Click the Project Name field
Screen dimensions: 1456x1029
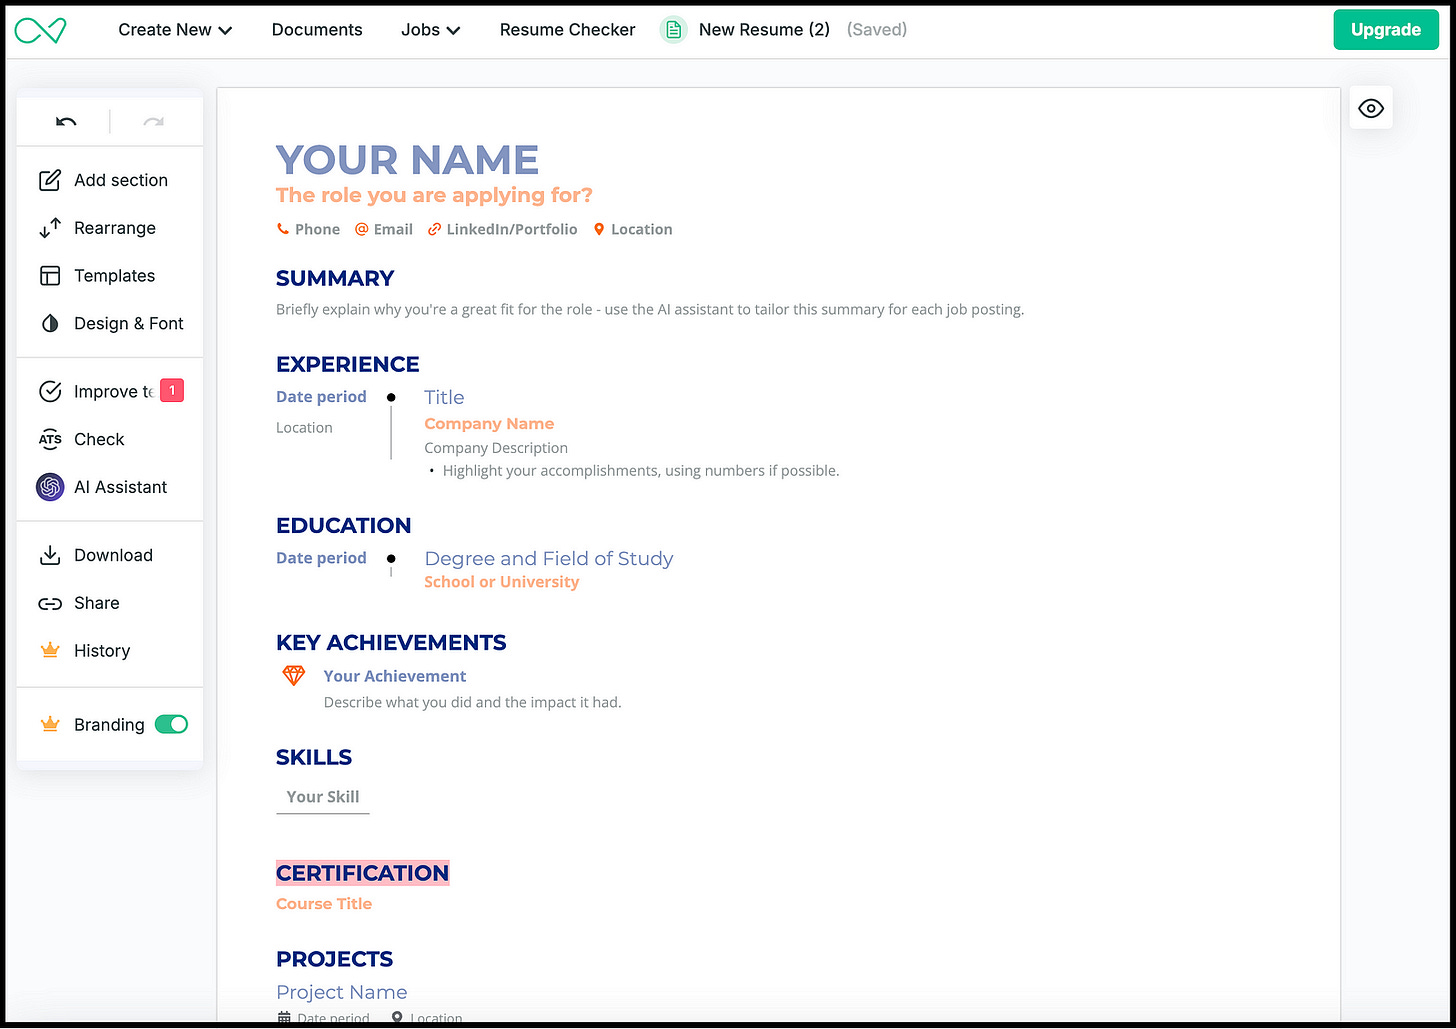tap(342, 992)
